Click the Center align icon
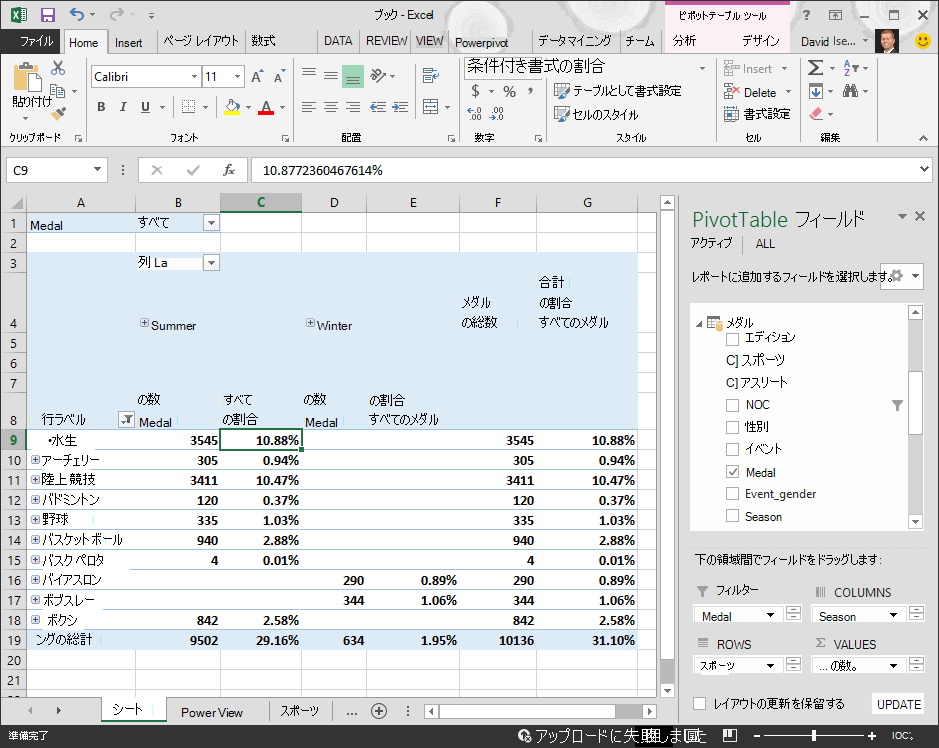This screenshot has width=939, height=748. coord(331,107)
